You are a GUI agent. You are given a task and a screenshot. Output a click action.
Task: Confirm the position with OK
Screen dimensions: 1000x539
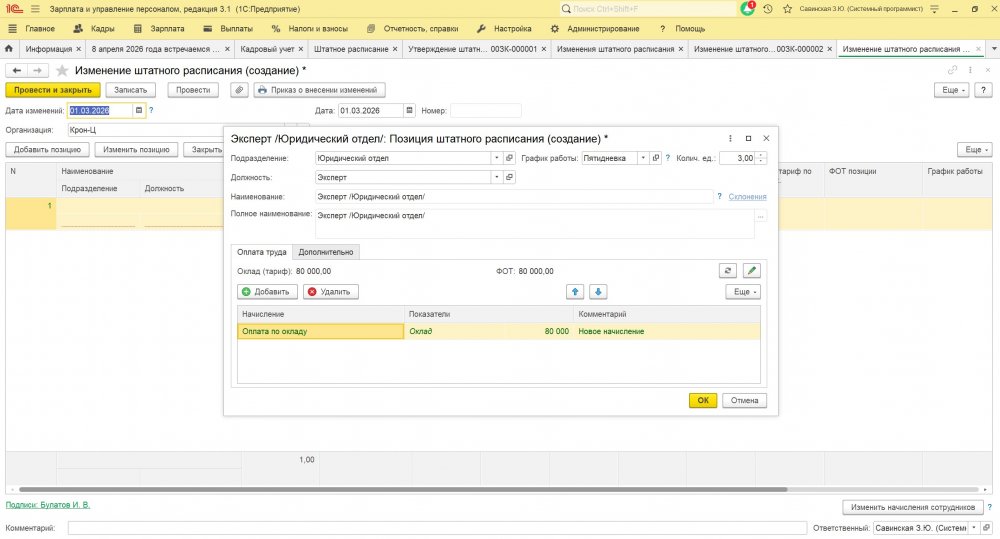[703, 401]
